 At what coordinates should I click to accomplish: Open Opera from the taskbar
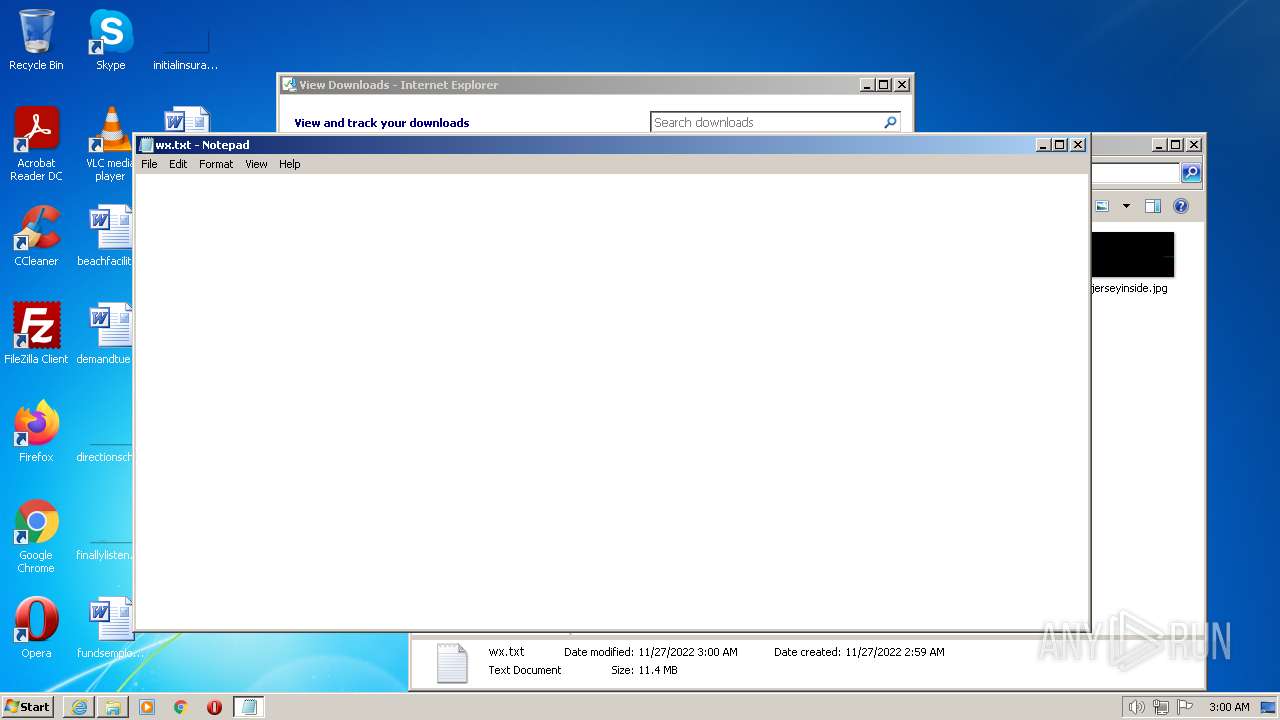point(214,707)
